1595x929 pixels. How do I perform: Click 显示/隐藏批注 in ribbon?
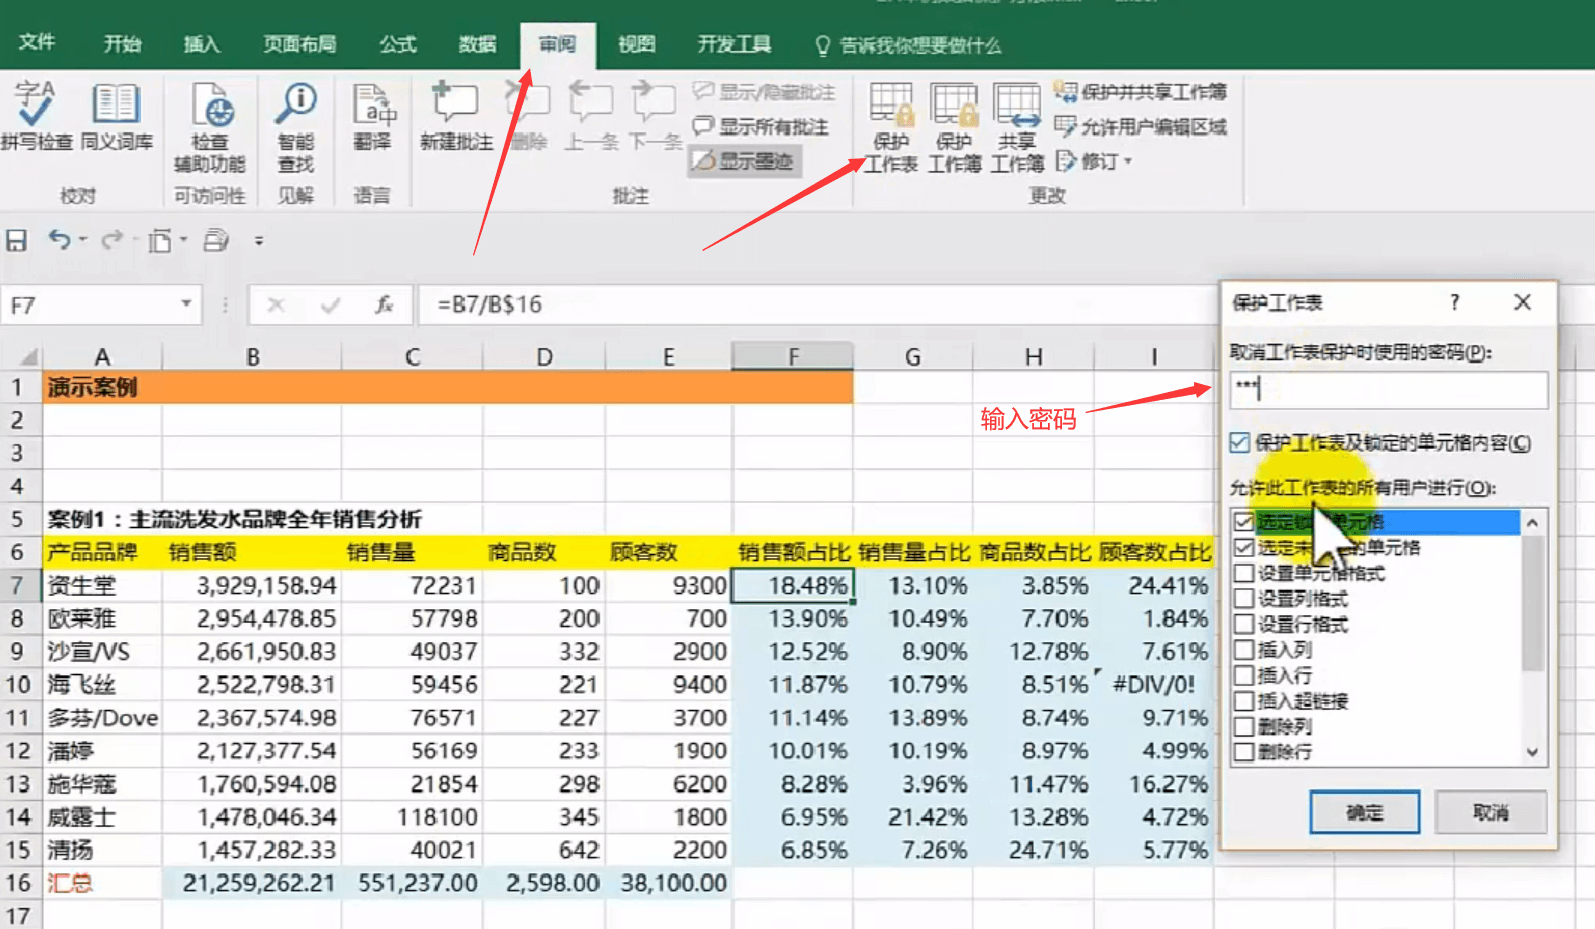[x=764, y=92]
